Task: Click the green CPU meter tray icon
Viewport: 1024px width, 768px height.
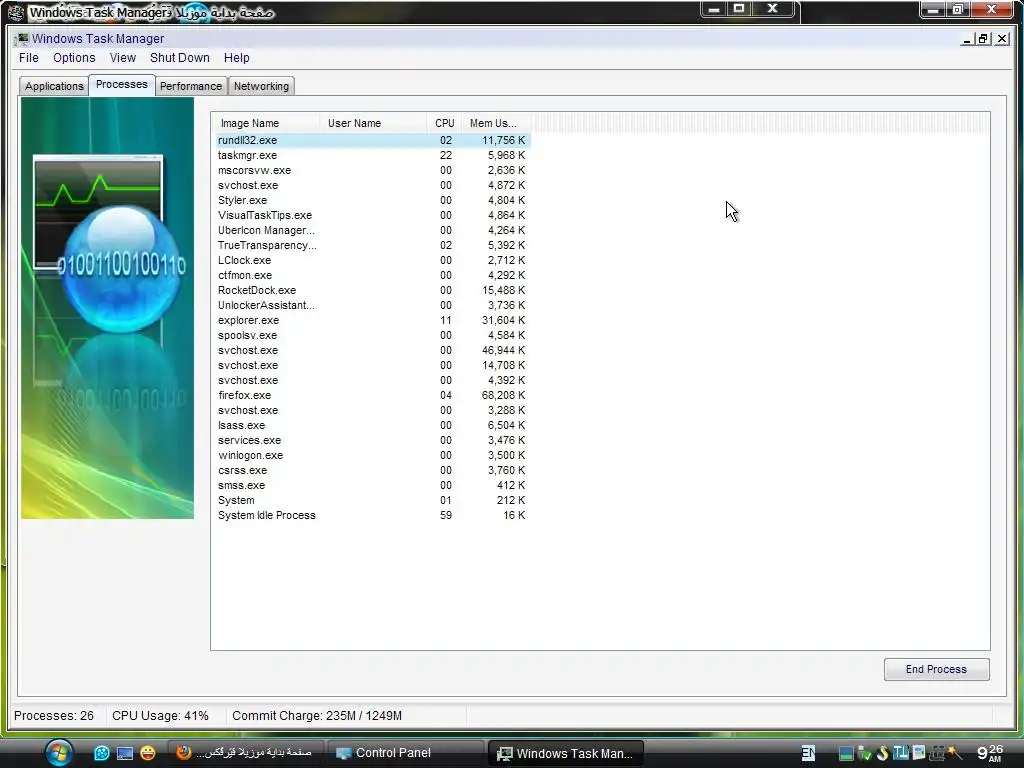Action: (x=846, y=754)
